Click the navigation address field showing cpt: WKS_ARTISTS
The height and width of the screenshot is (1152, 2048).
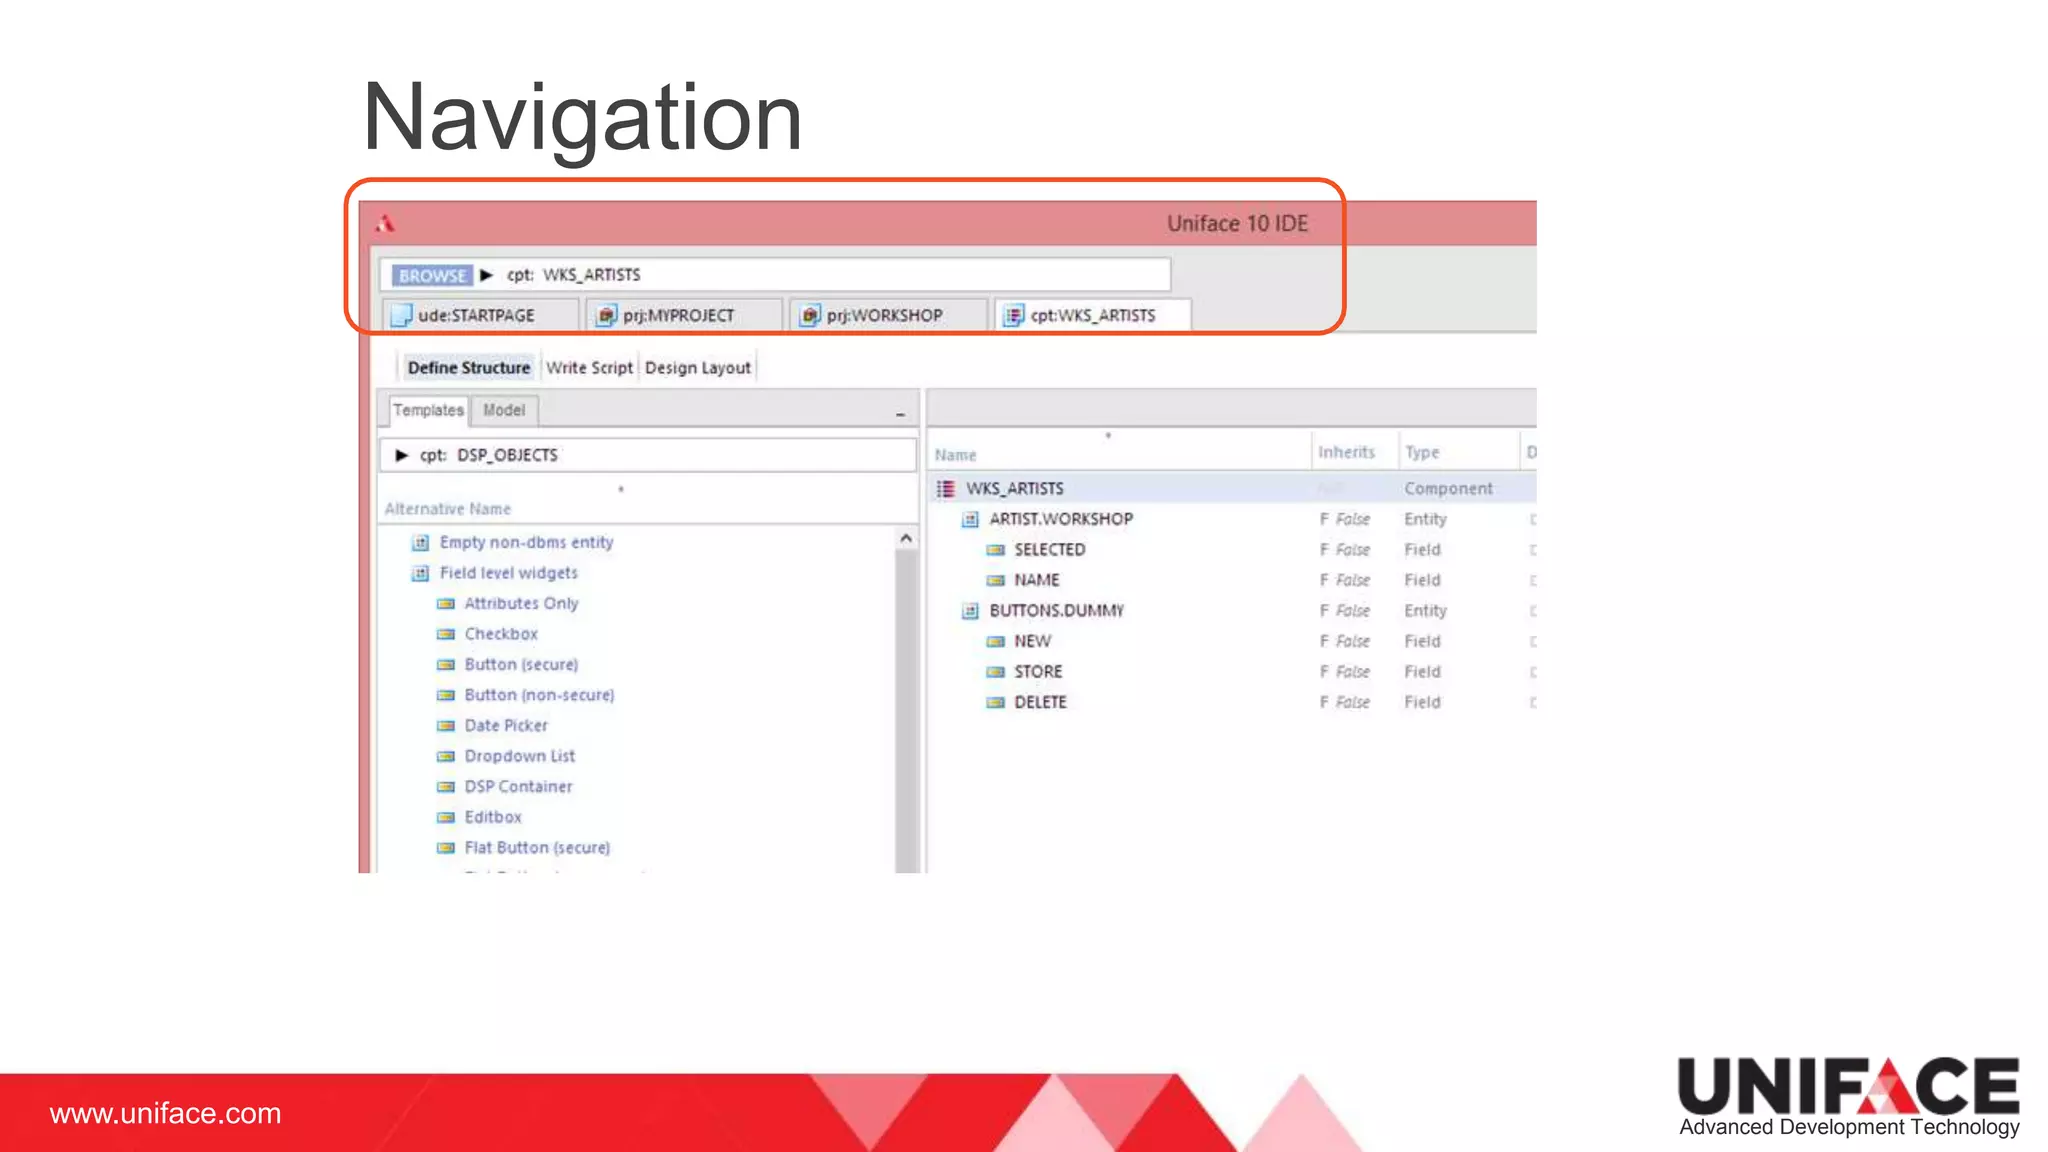[775, 275]
